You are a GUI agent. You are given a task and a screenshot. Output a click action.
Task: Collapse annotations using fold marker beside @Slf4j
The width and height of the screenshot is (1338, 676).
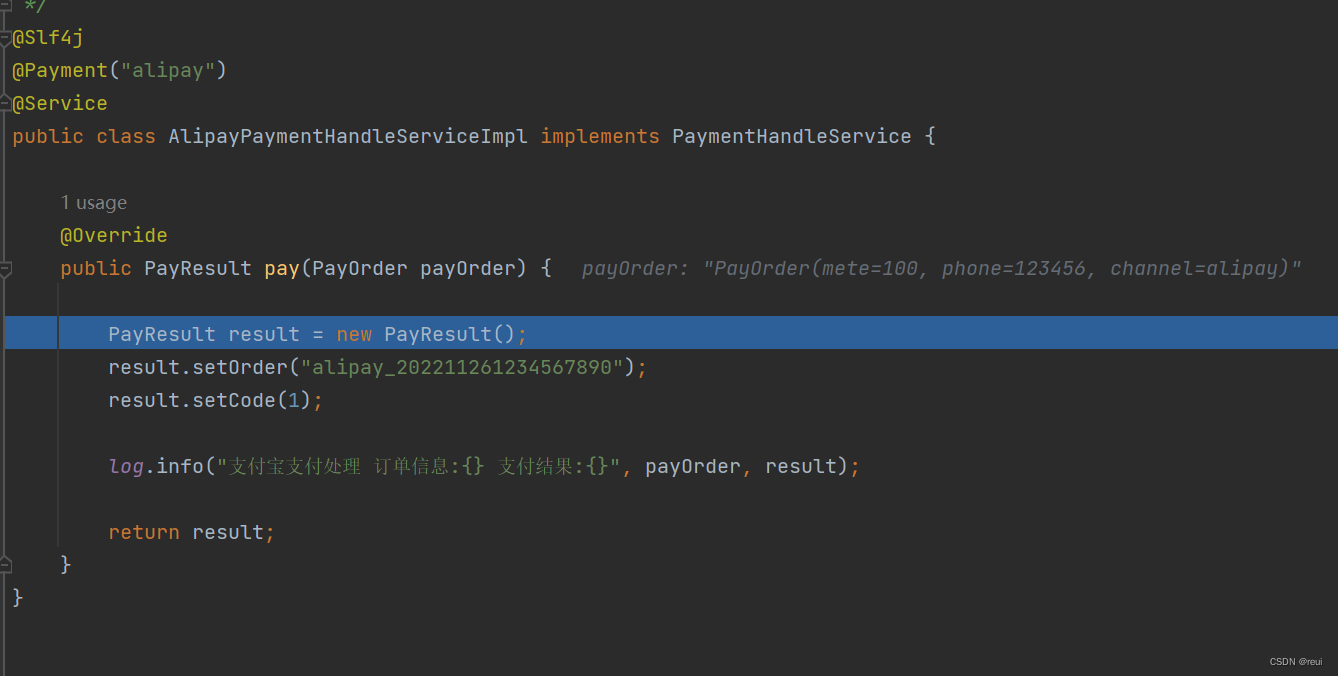pyautogui.click(x=5, y=37)
